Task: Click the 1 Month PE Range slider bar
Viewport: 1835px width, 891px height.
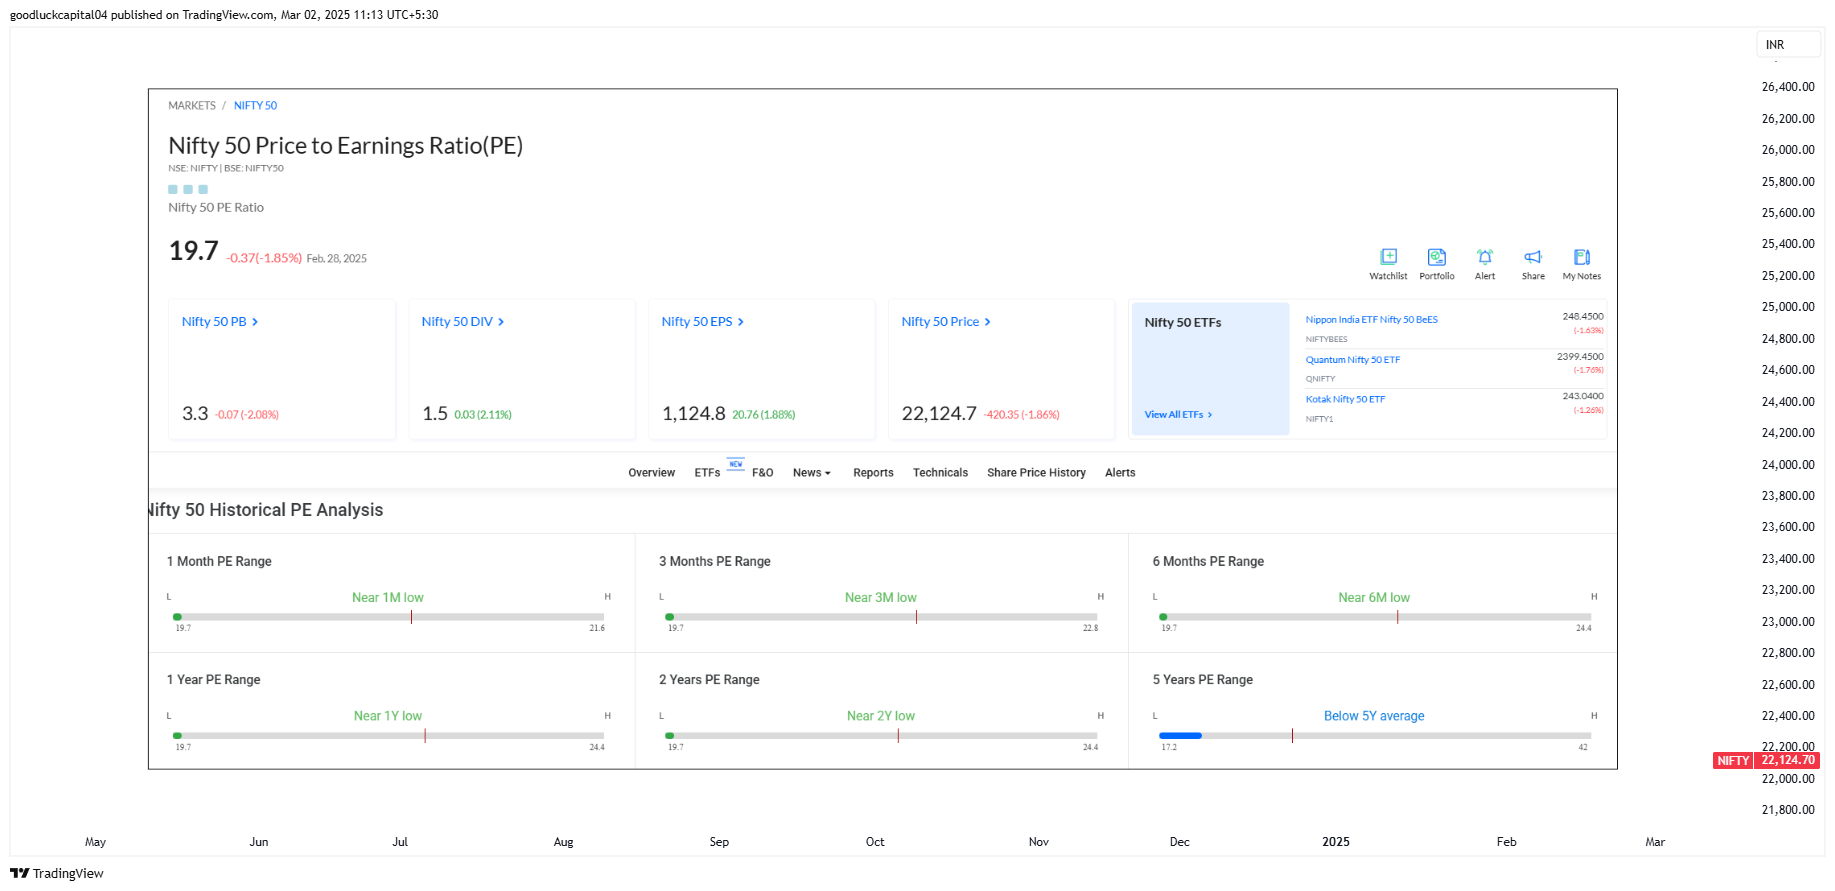Action: [x=388, y=617]
